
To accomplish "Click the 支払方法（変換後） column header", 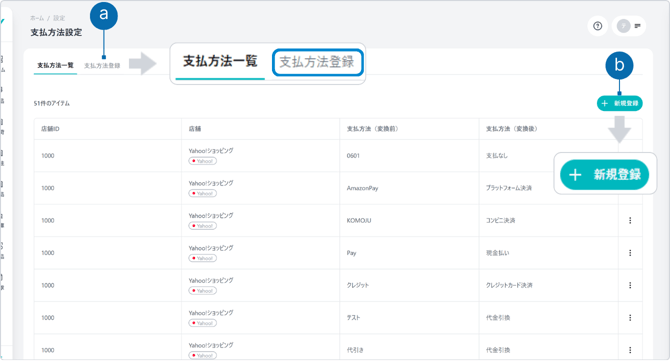I will [511, 129].
